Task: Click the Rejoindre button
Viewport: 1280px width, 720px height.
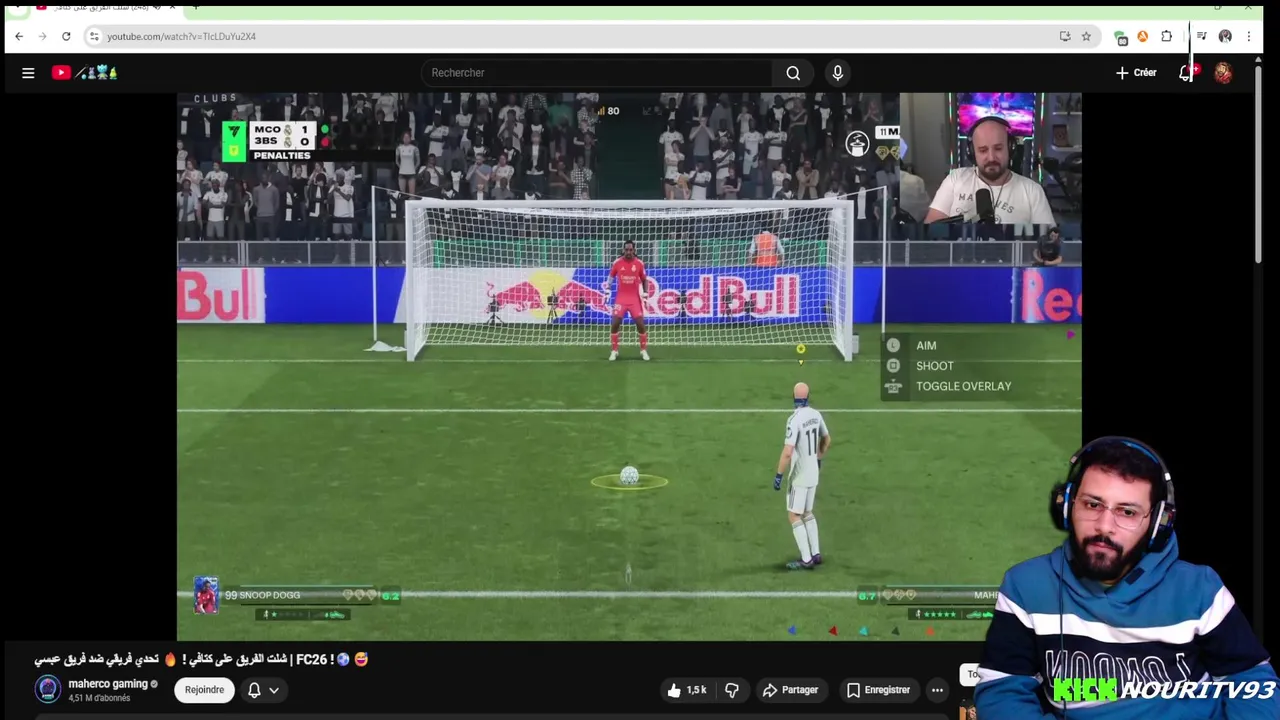Action: 204,690
